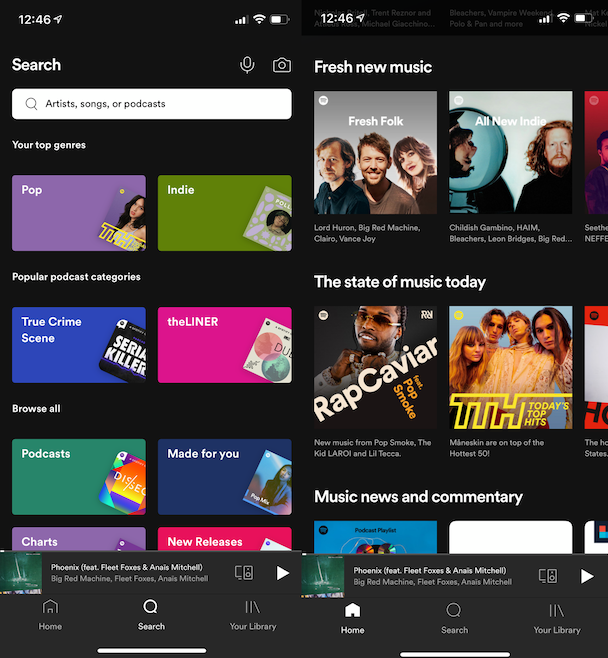608x658 pixels.
Task: Click Spotify logo on Fresh Folk cover
Action: (x=323, y=100)
